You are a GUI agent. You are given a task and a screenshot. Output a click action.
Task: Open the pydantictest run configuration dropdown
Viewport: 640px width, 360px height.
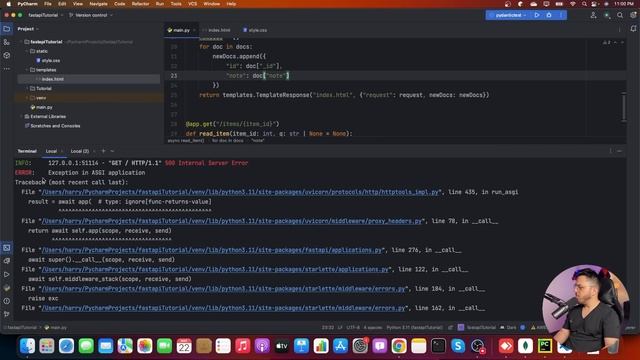[x=508, y=15]
